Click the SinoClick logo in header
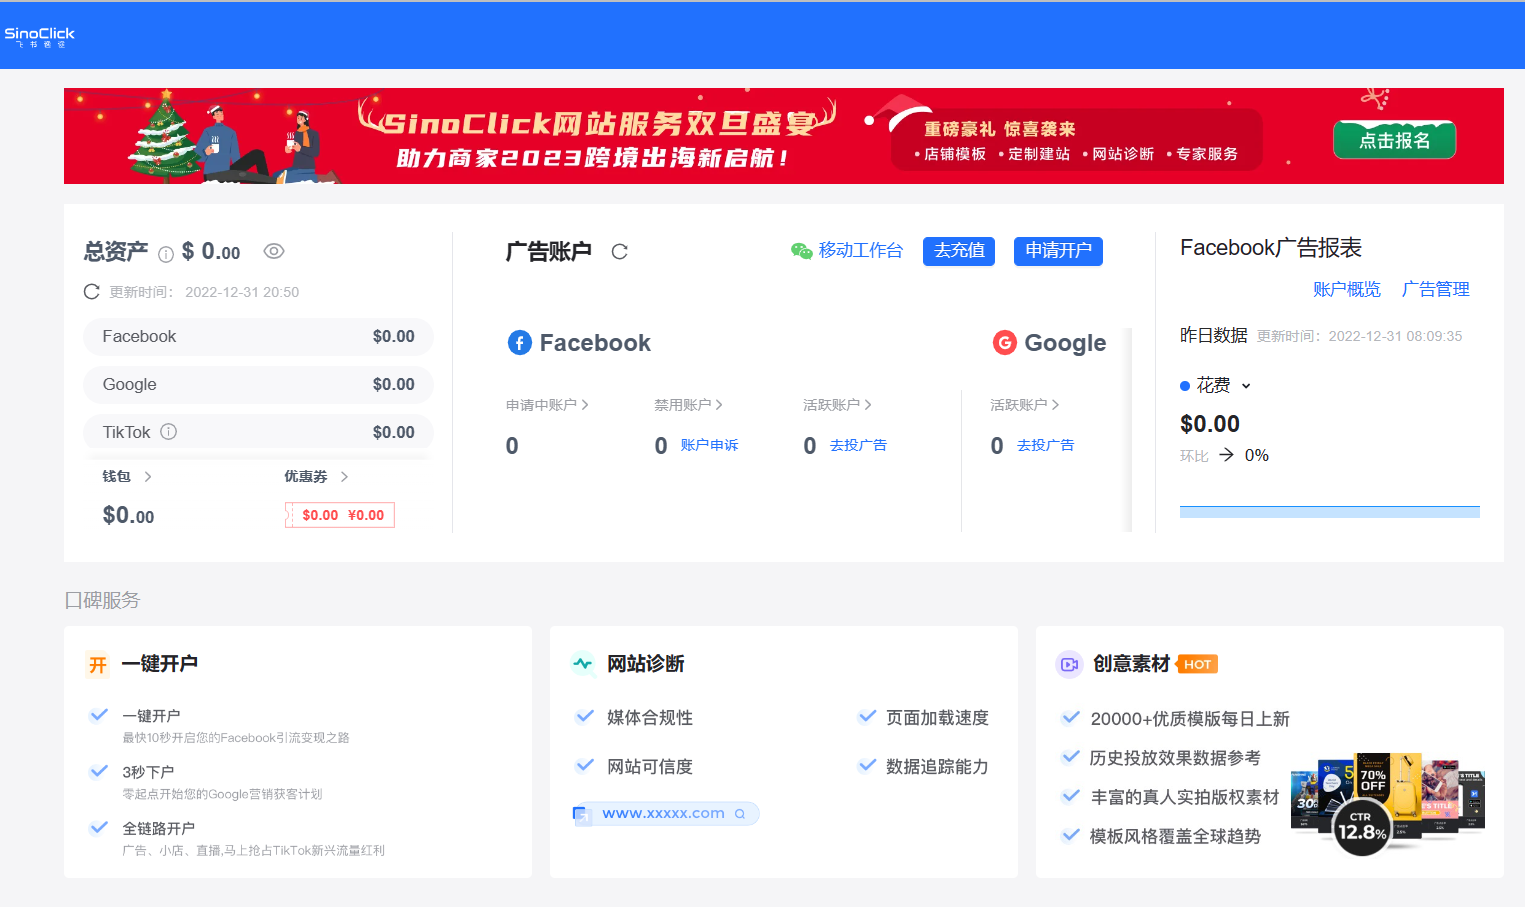 (39, 37)
